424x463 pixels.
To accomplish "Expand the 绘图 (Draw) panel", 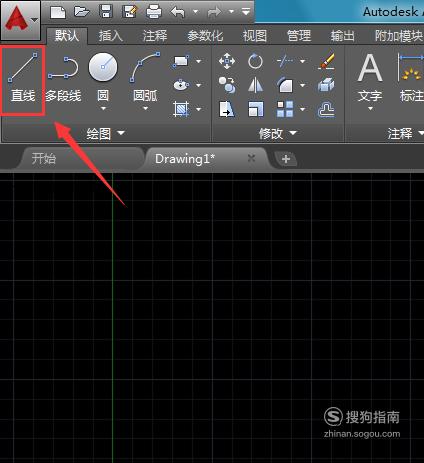I will click(105, 134).
